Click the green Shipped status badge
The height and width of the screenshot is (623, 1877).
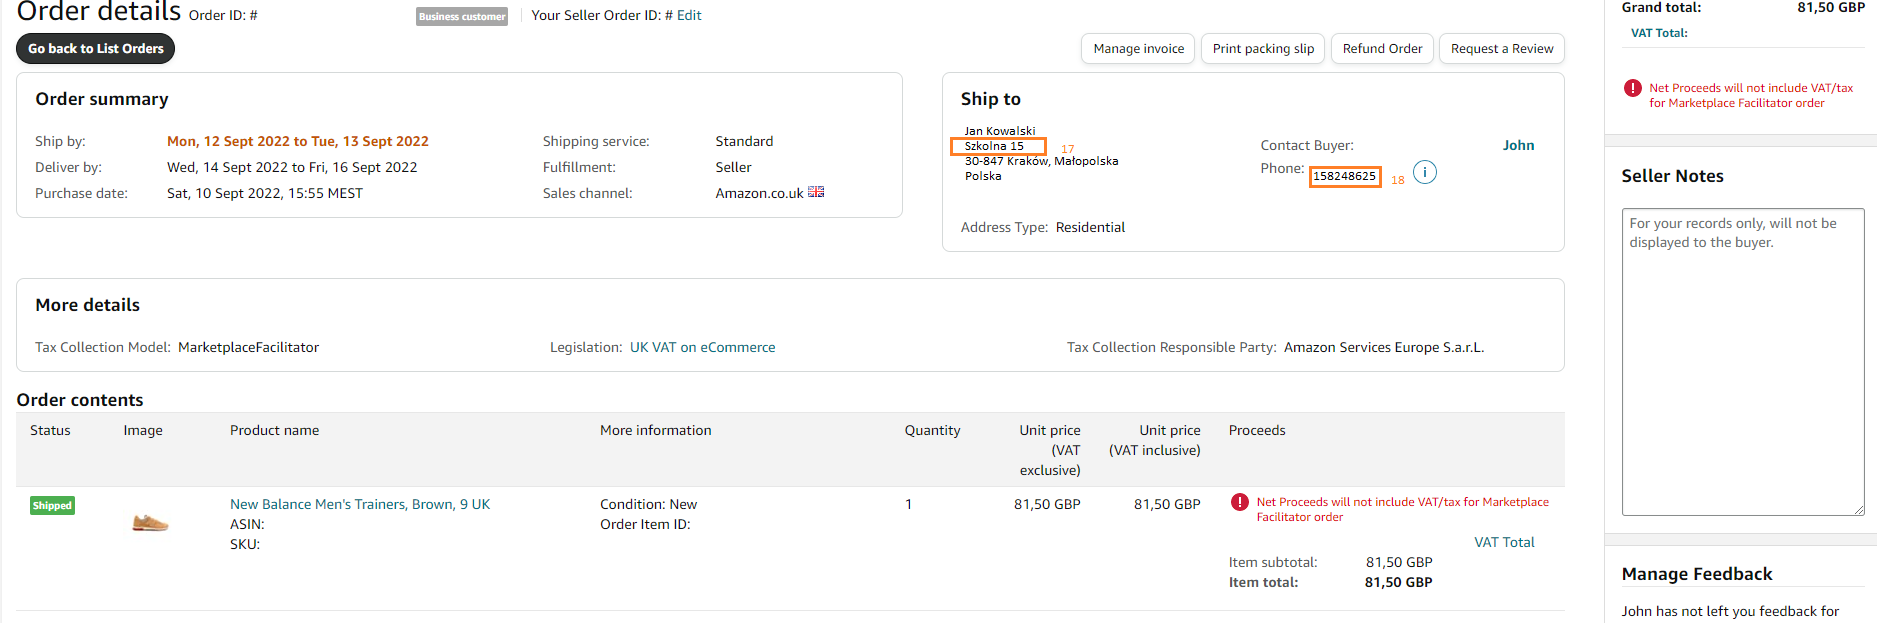point(52,505)
